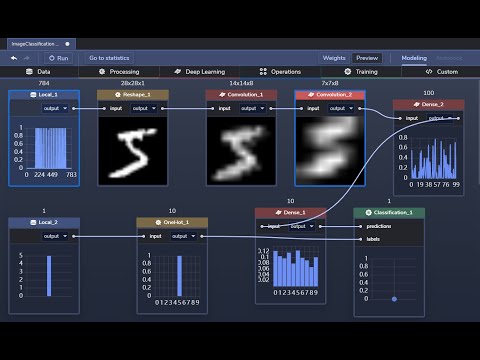Switch to the Notebook mode
Viewport: 480px width, 360px height.
pyautogui.click(x=449, y=58)
